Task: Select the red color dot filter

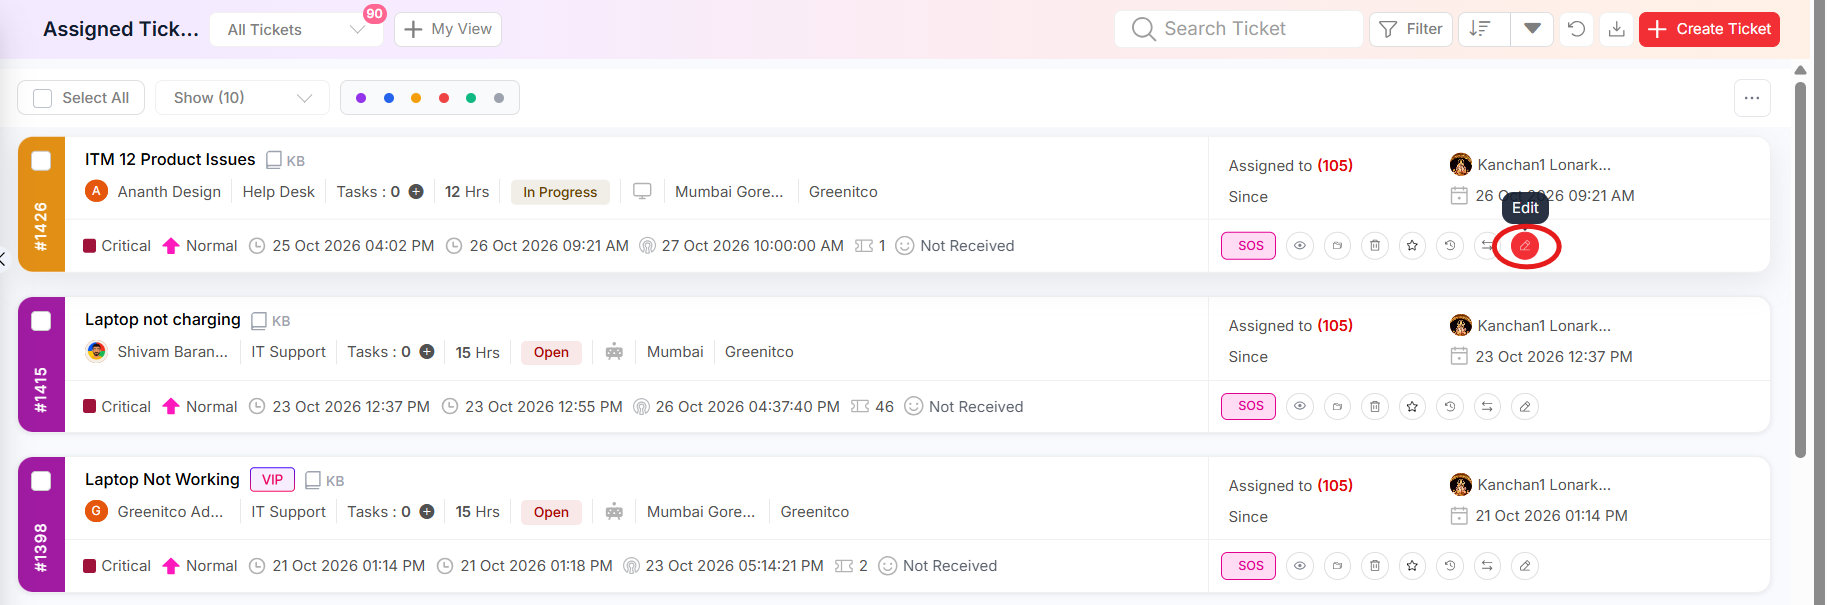Action: tap(444, 98)
